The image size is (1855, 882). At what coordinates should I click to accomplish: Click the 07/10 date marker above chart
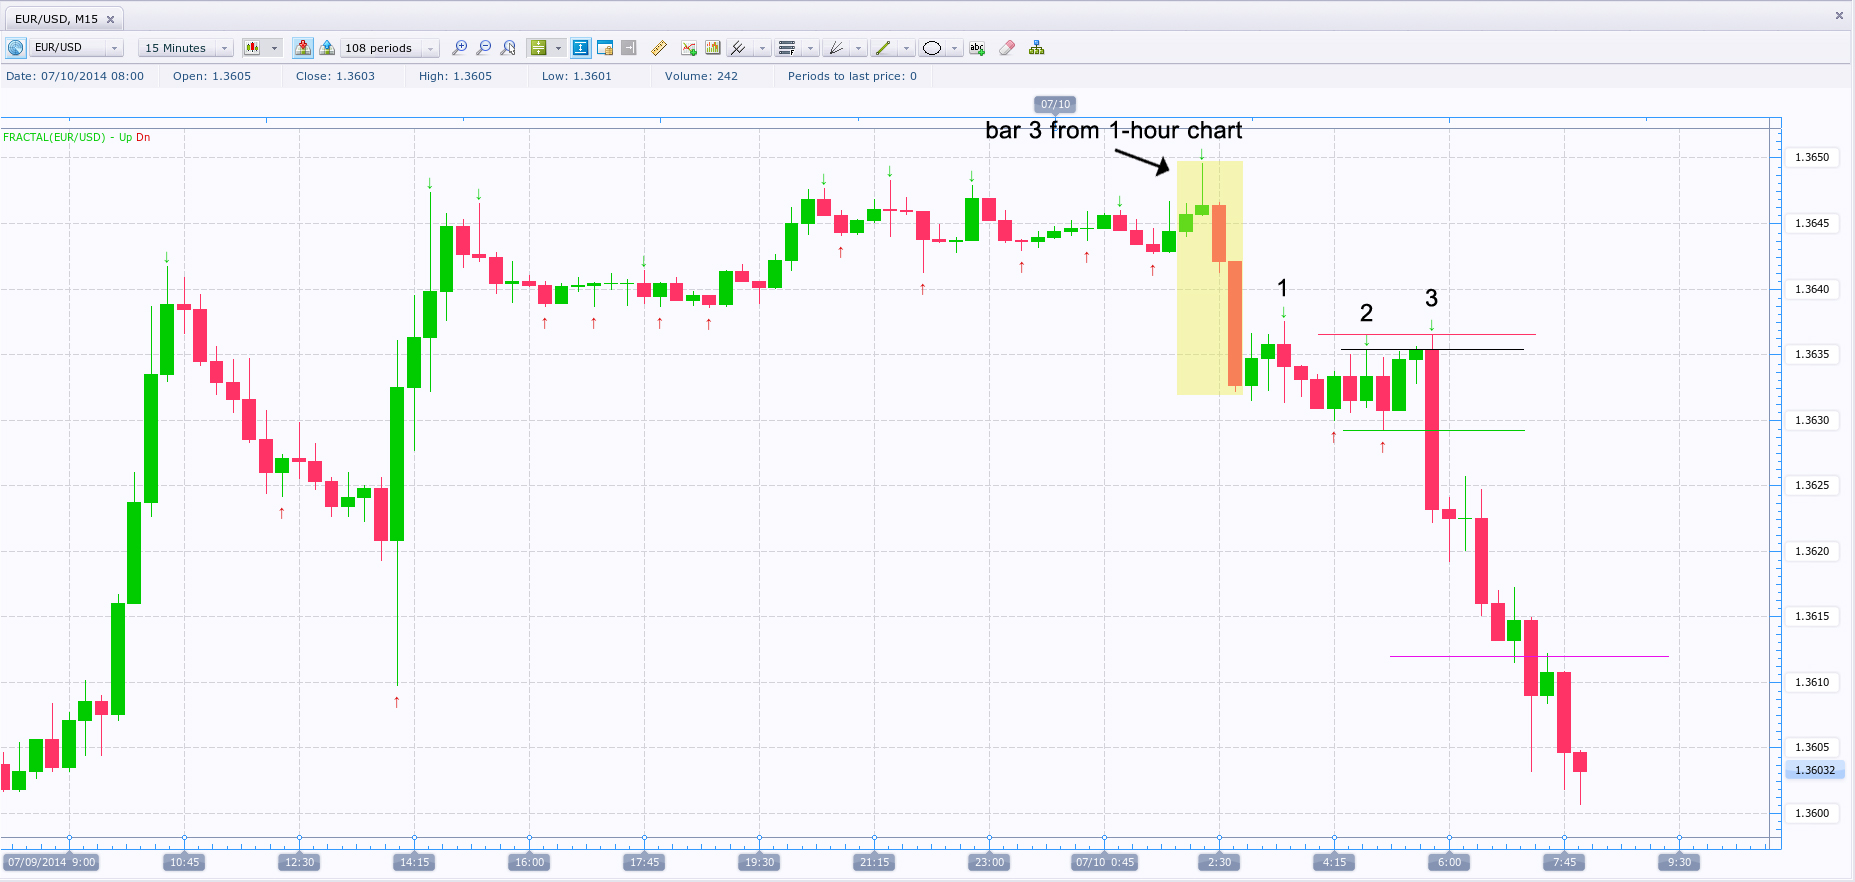[1055, 104]
